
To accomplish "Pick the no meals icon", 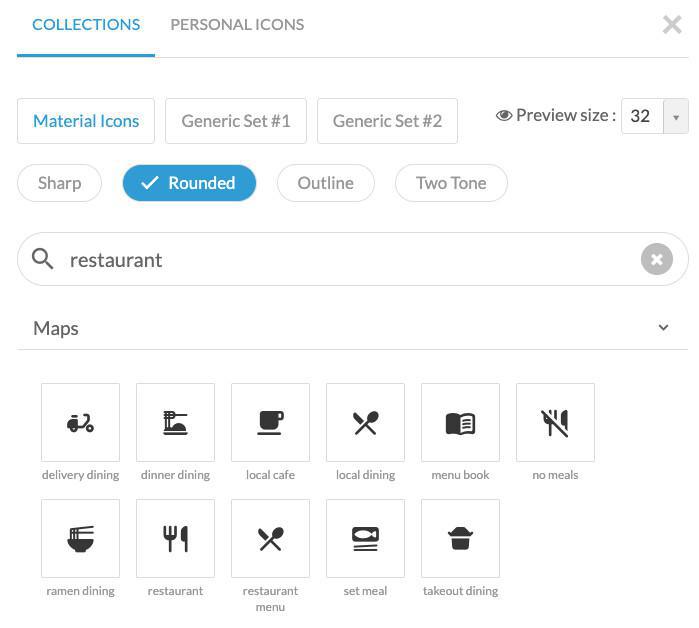I will click(555, 422).
